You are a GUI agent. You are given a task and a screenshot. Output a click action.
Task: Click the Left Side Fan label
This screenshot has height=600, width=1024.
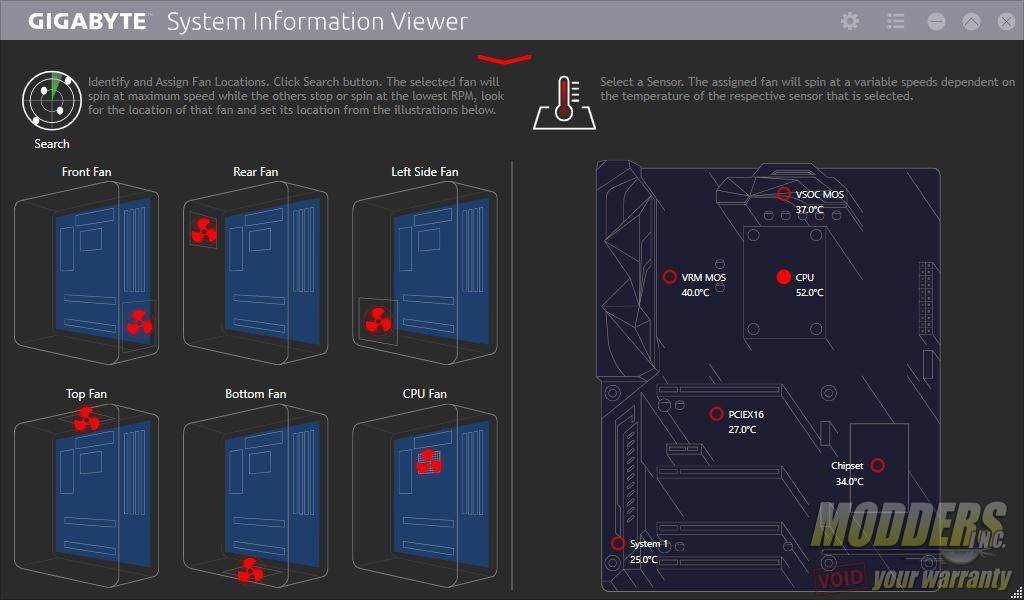424,172
